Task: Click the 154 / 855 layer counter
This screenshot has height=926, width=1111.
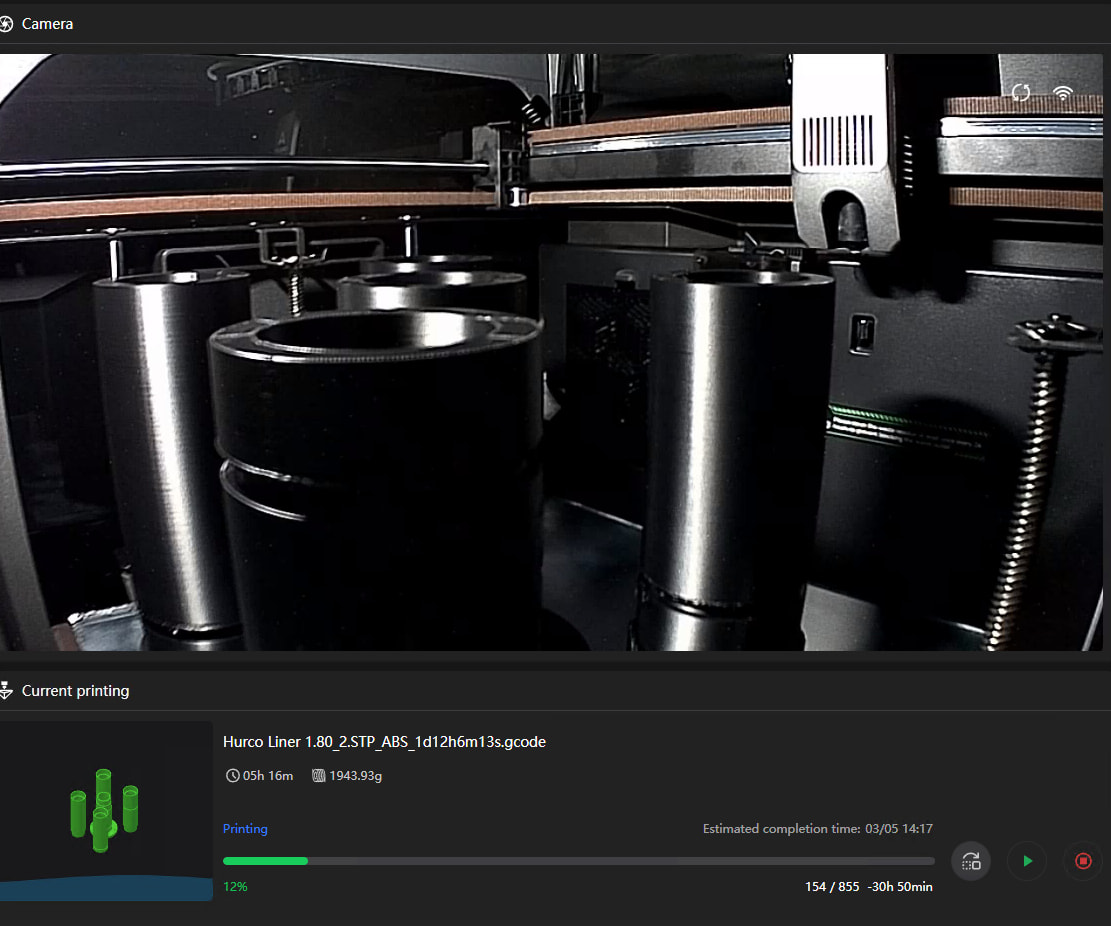Action: pos(832,887)
